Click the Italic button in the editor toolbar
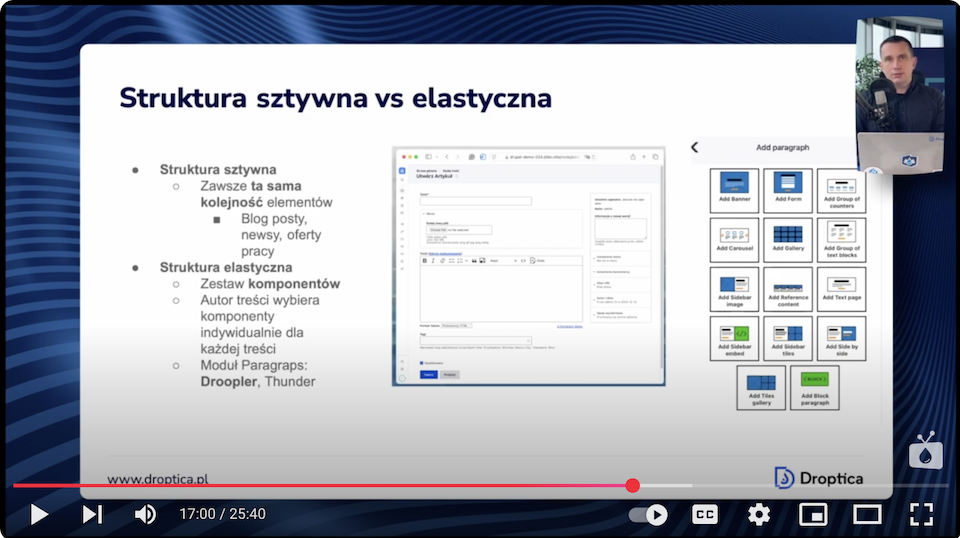This screenshot has height=538, width=960. tap(433, 261)
